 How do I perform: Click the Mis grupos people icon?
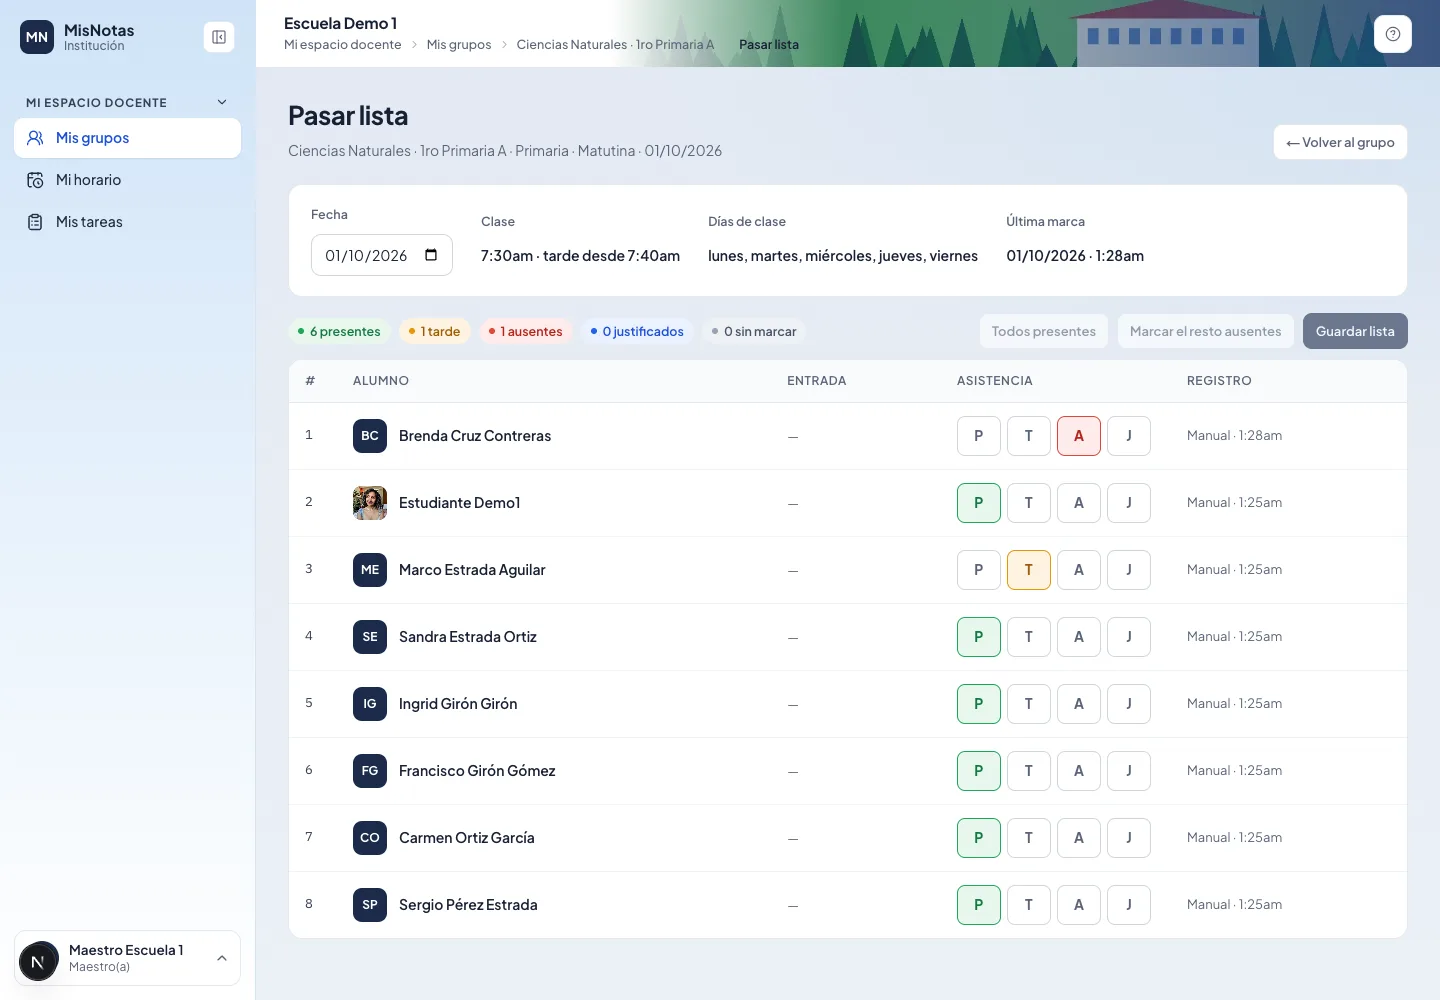coord(35,138)
